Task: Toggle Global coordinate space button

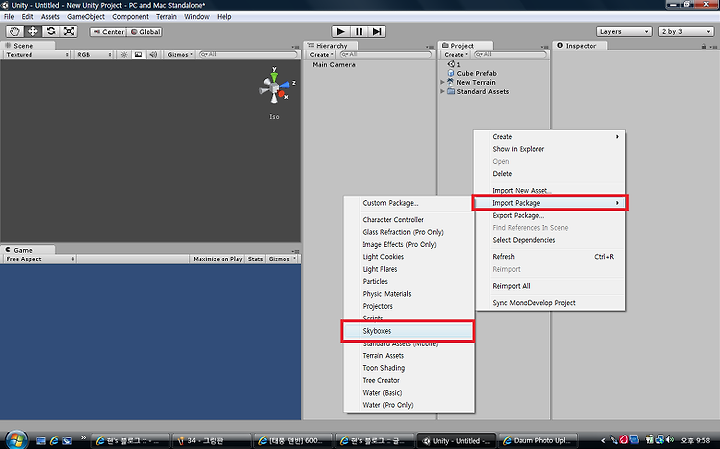Action: pos(145,32)
